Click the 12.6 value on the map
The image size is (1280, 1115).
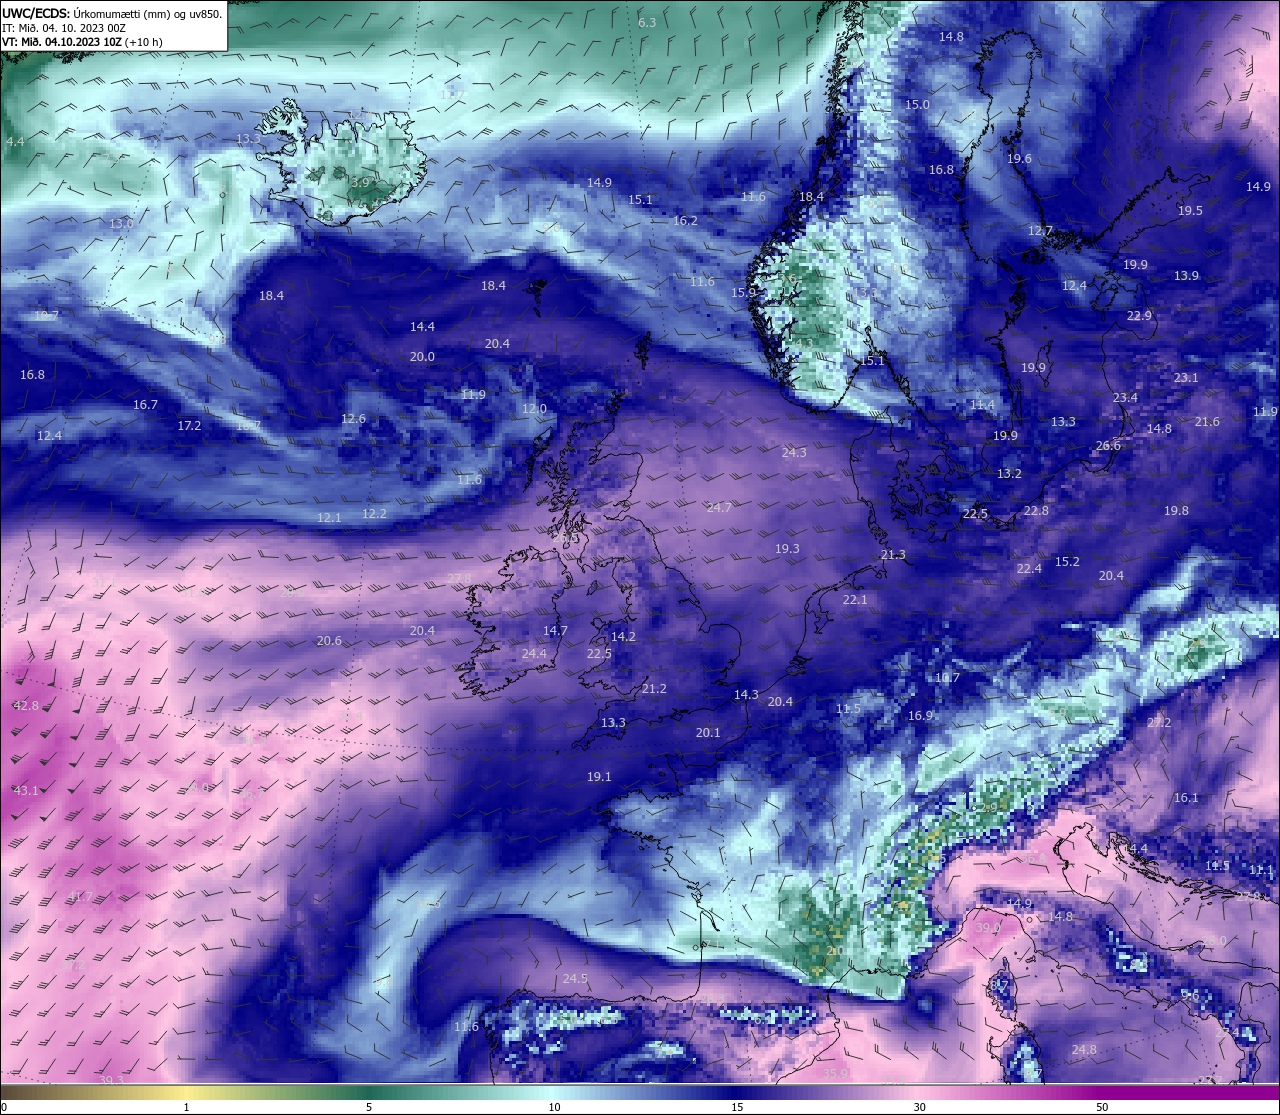[x=353, y=418]
